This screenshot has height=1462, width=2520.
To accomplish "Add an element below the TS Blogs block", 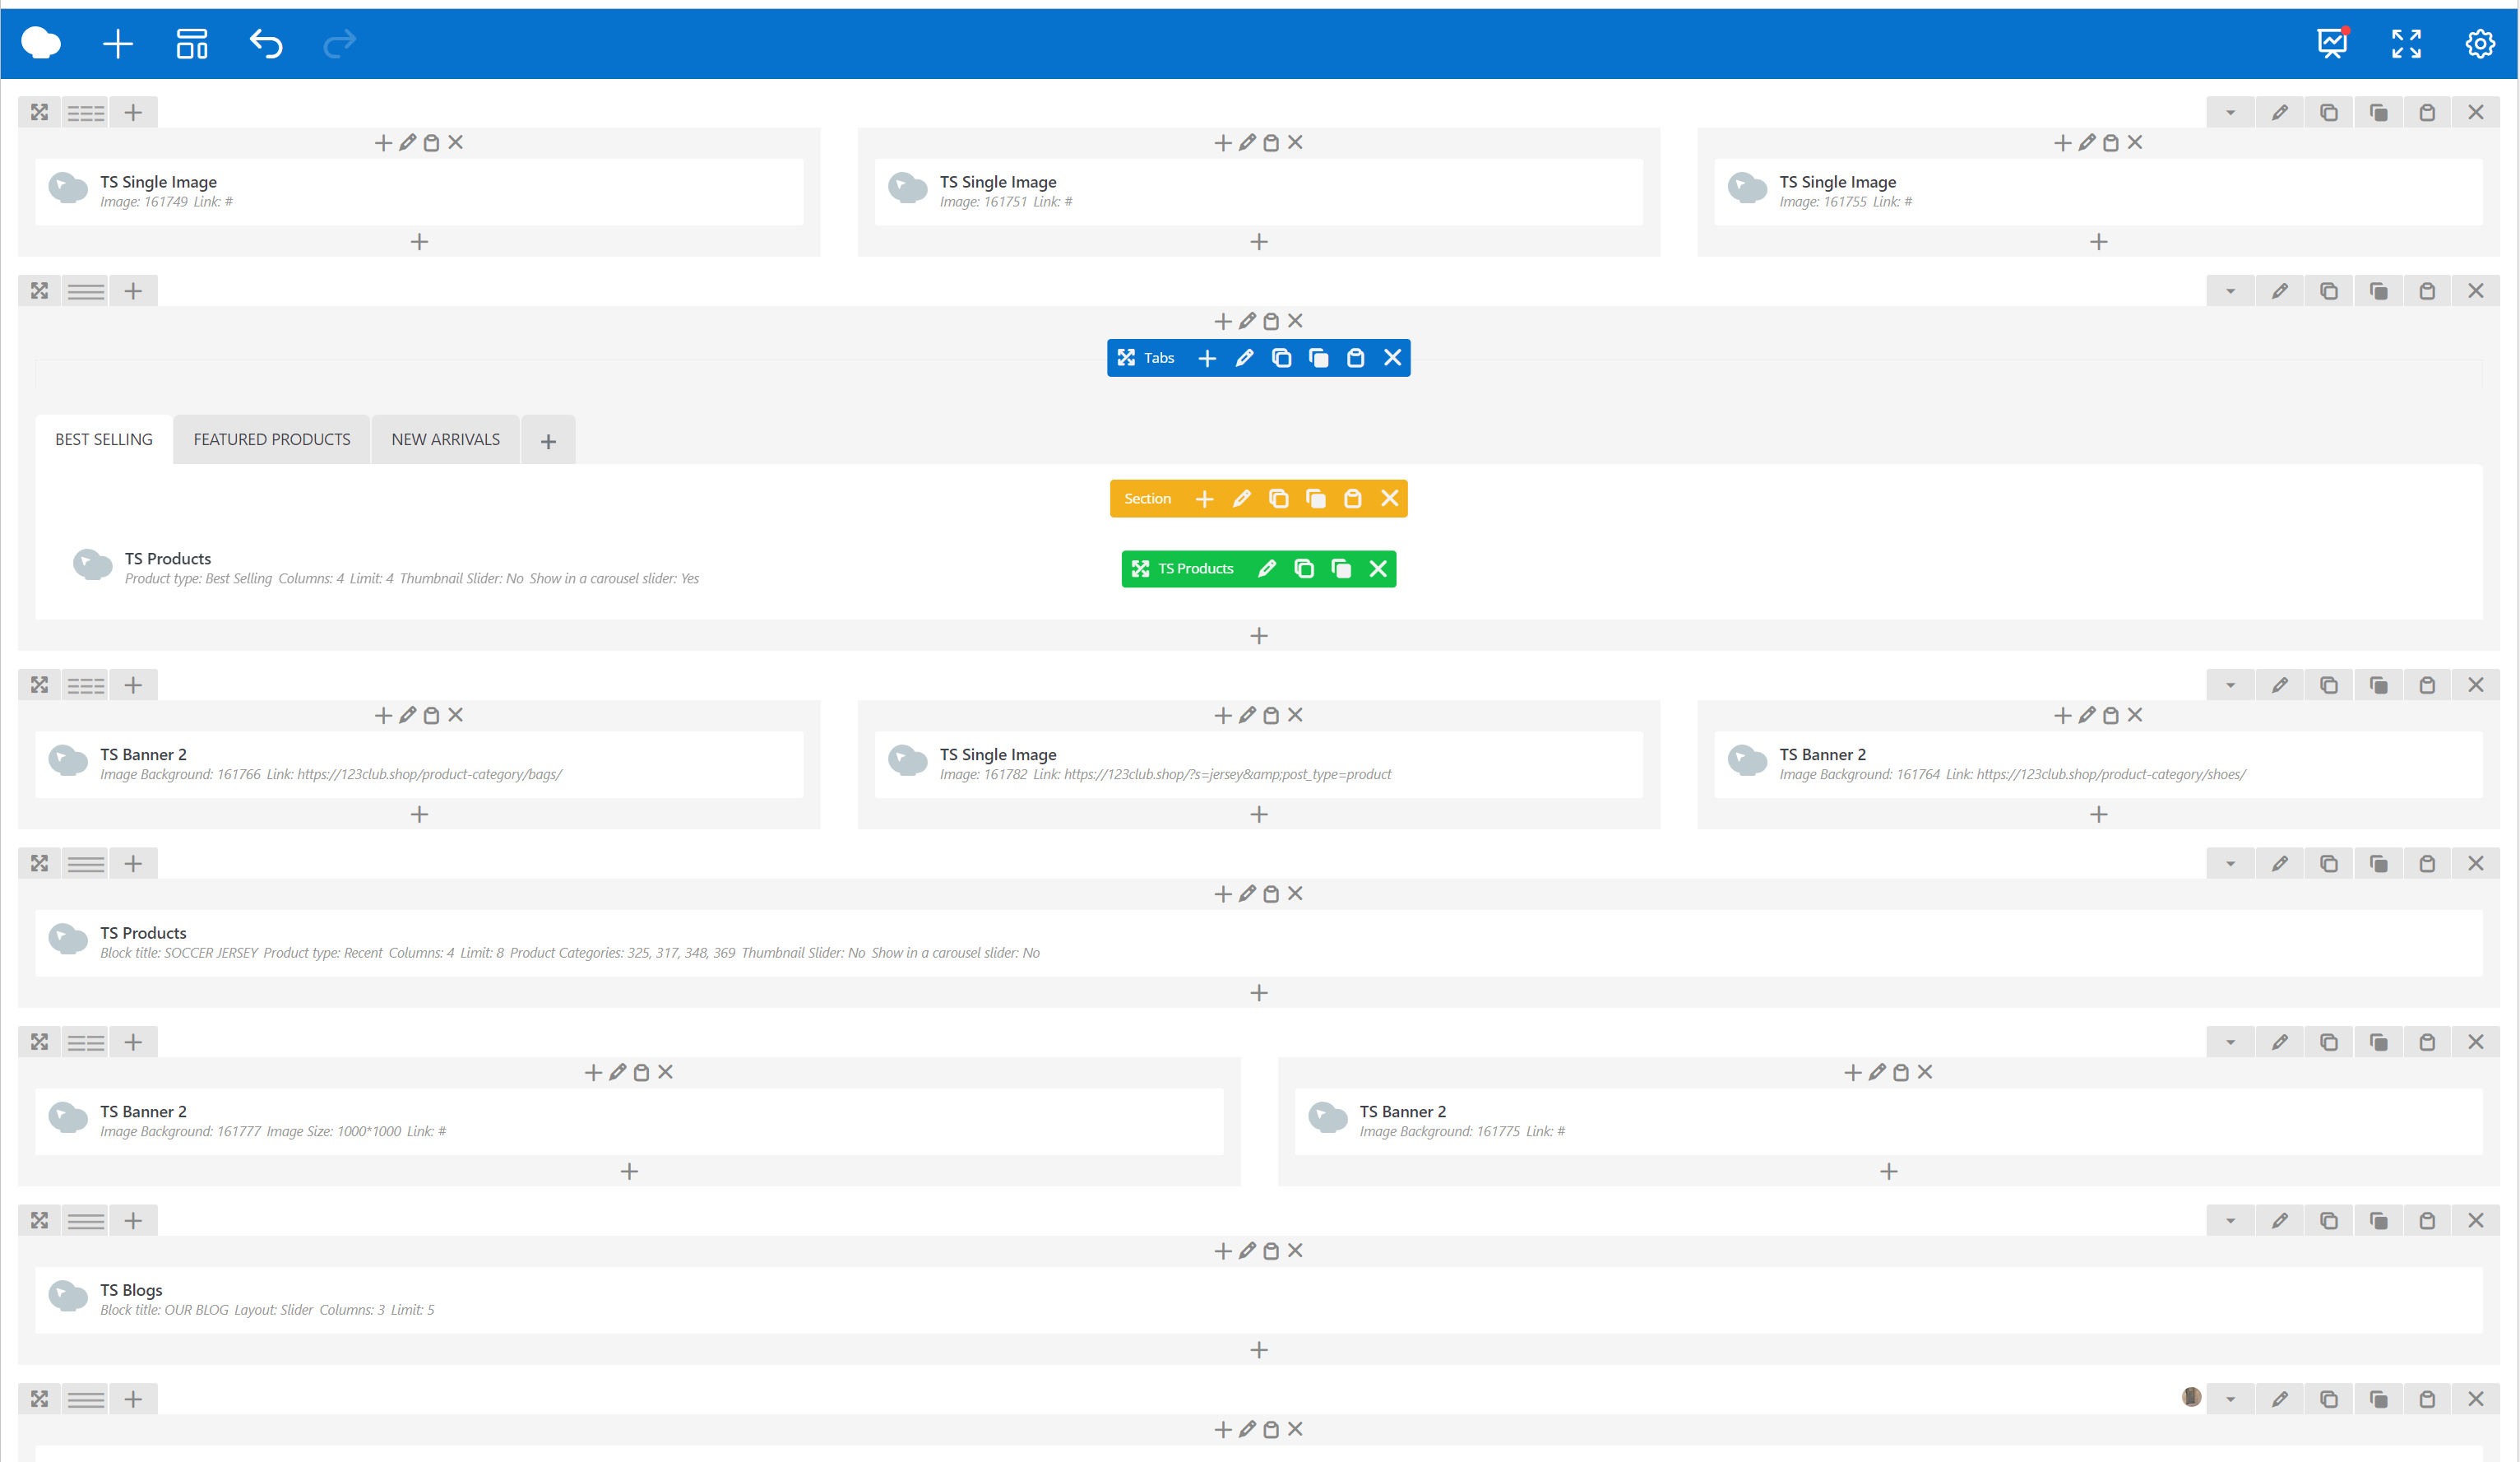I will (1259, 1349).
